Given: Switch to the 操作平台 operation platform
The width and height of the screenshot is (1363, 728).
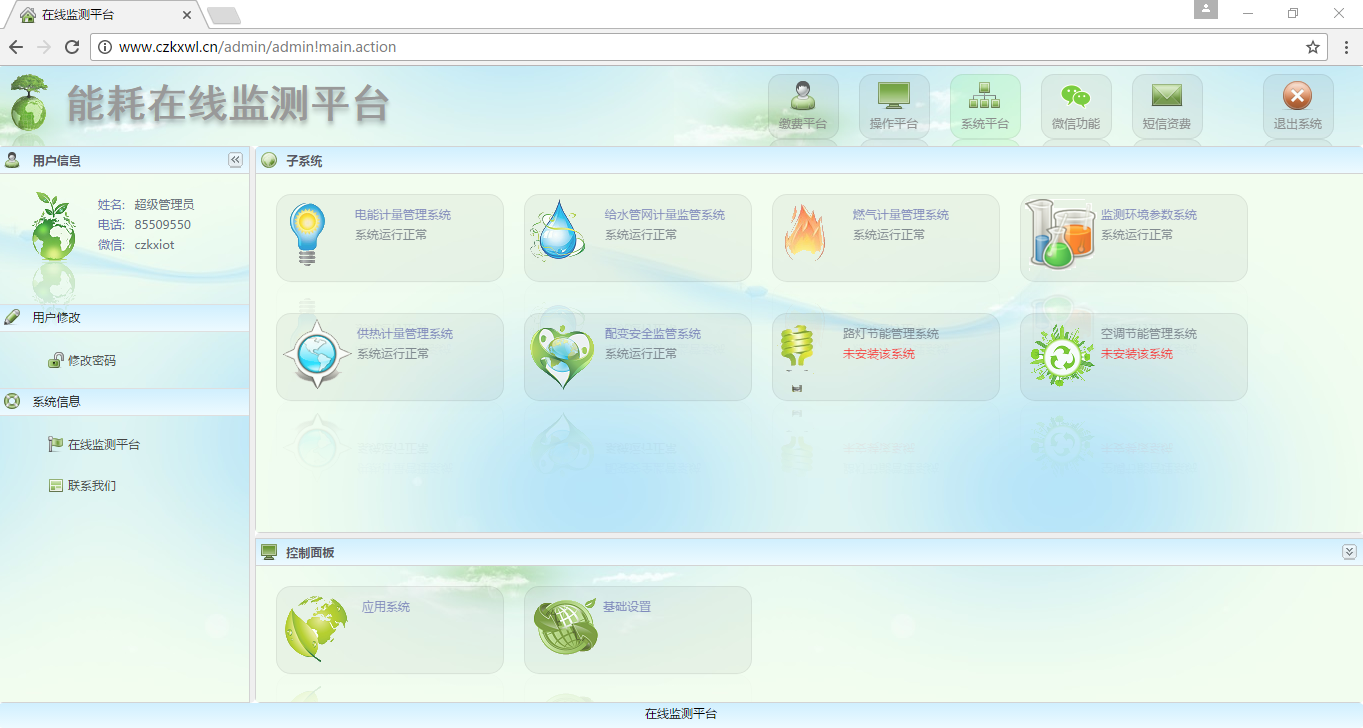Looking at the screenshot, I should coord(894,106).
